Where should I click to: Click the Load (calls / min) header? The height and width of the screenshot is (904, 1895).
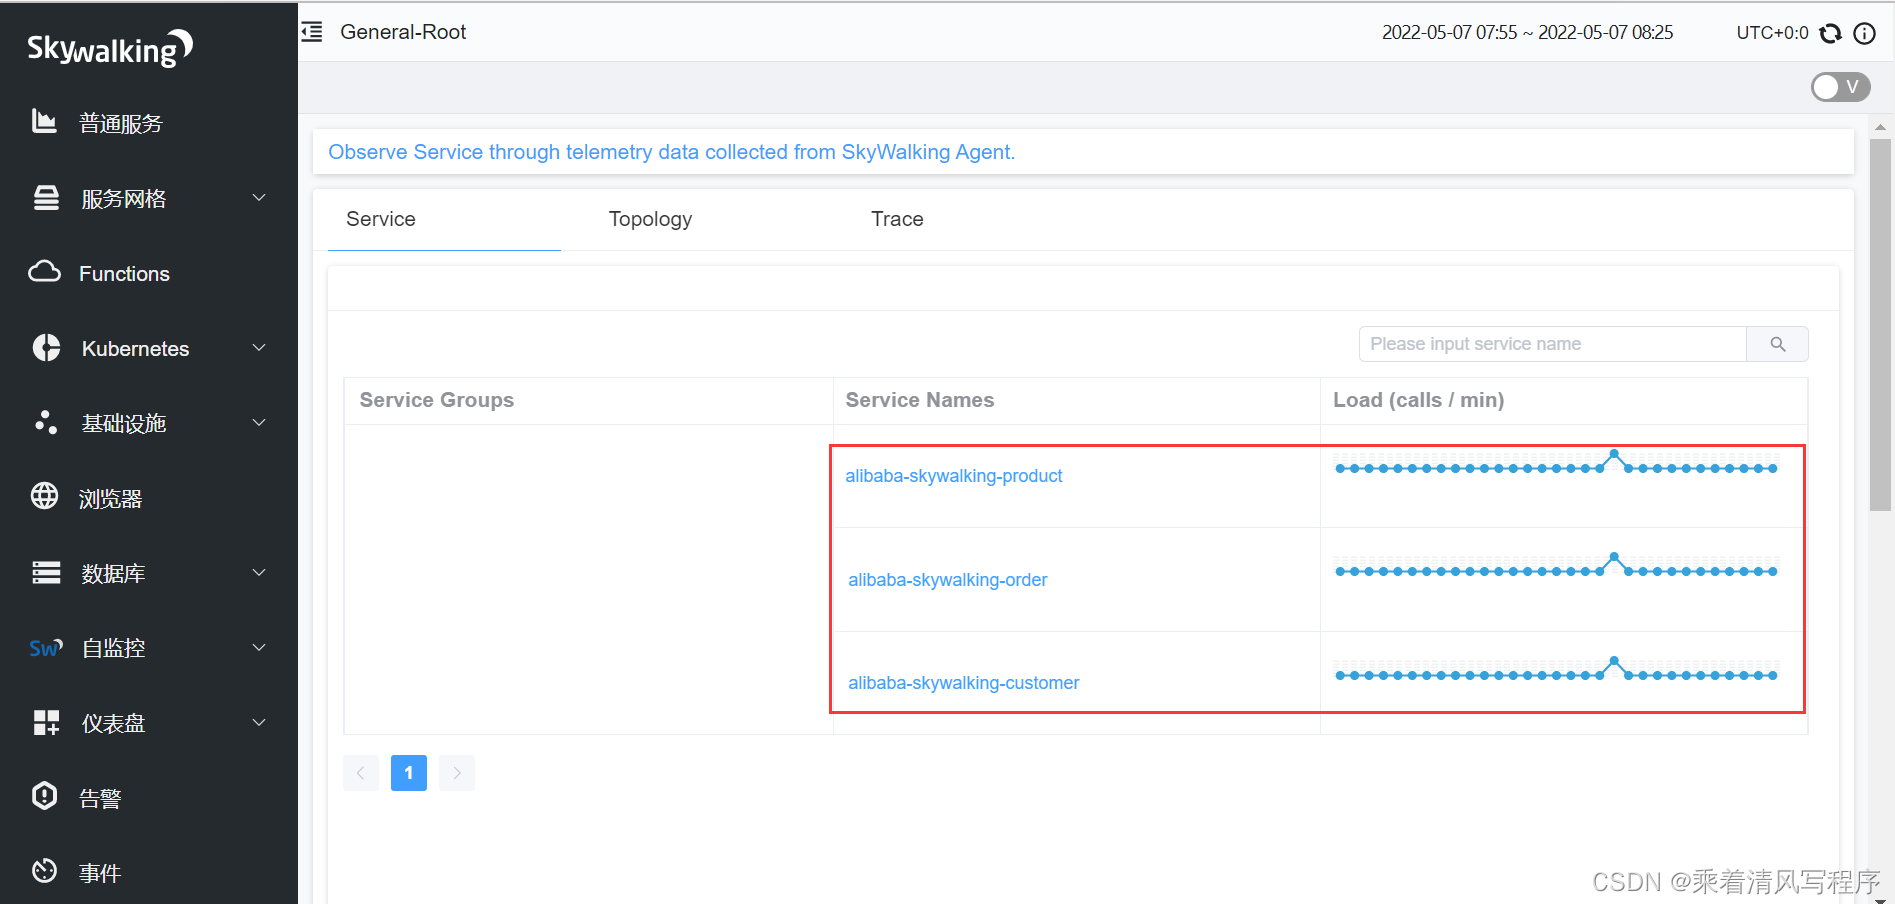pos(1419,400)
